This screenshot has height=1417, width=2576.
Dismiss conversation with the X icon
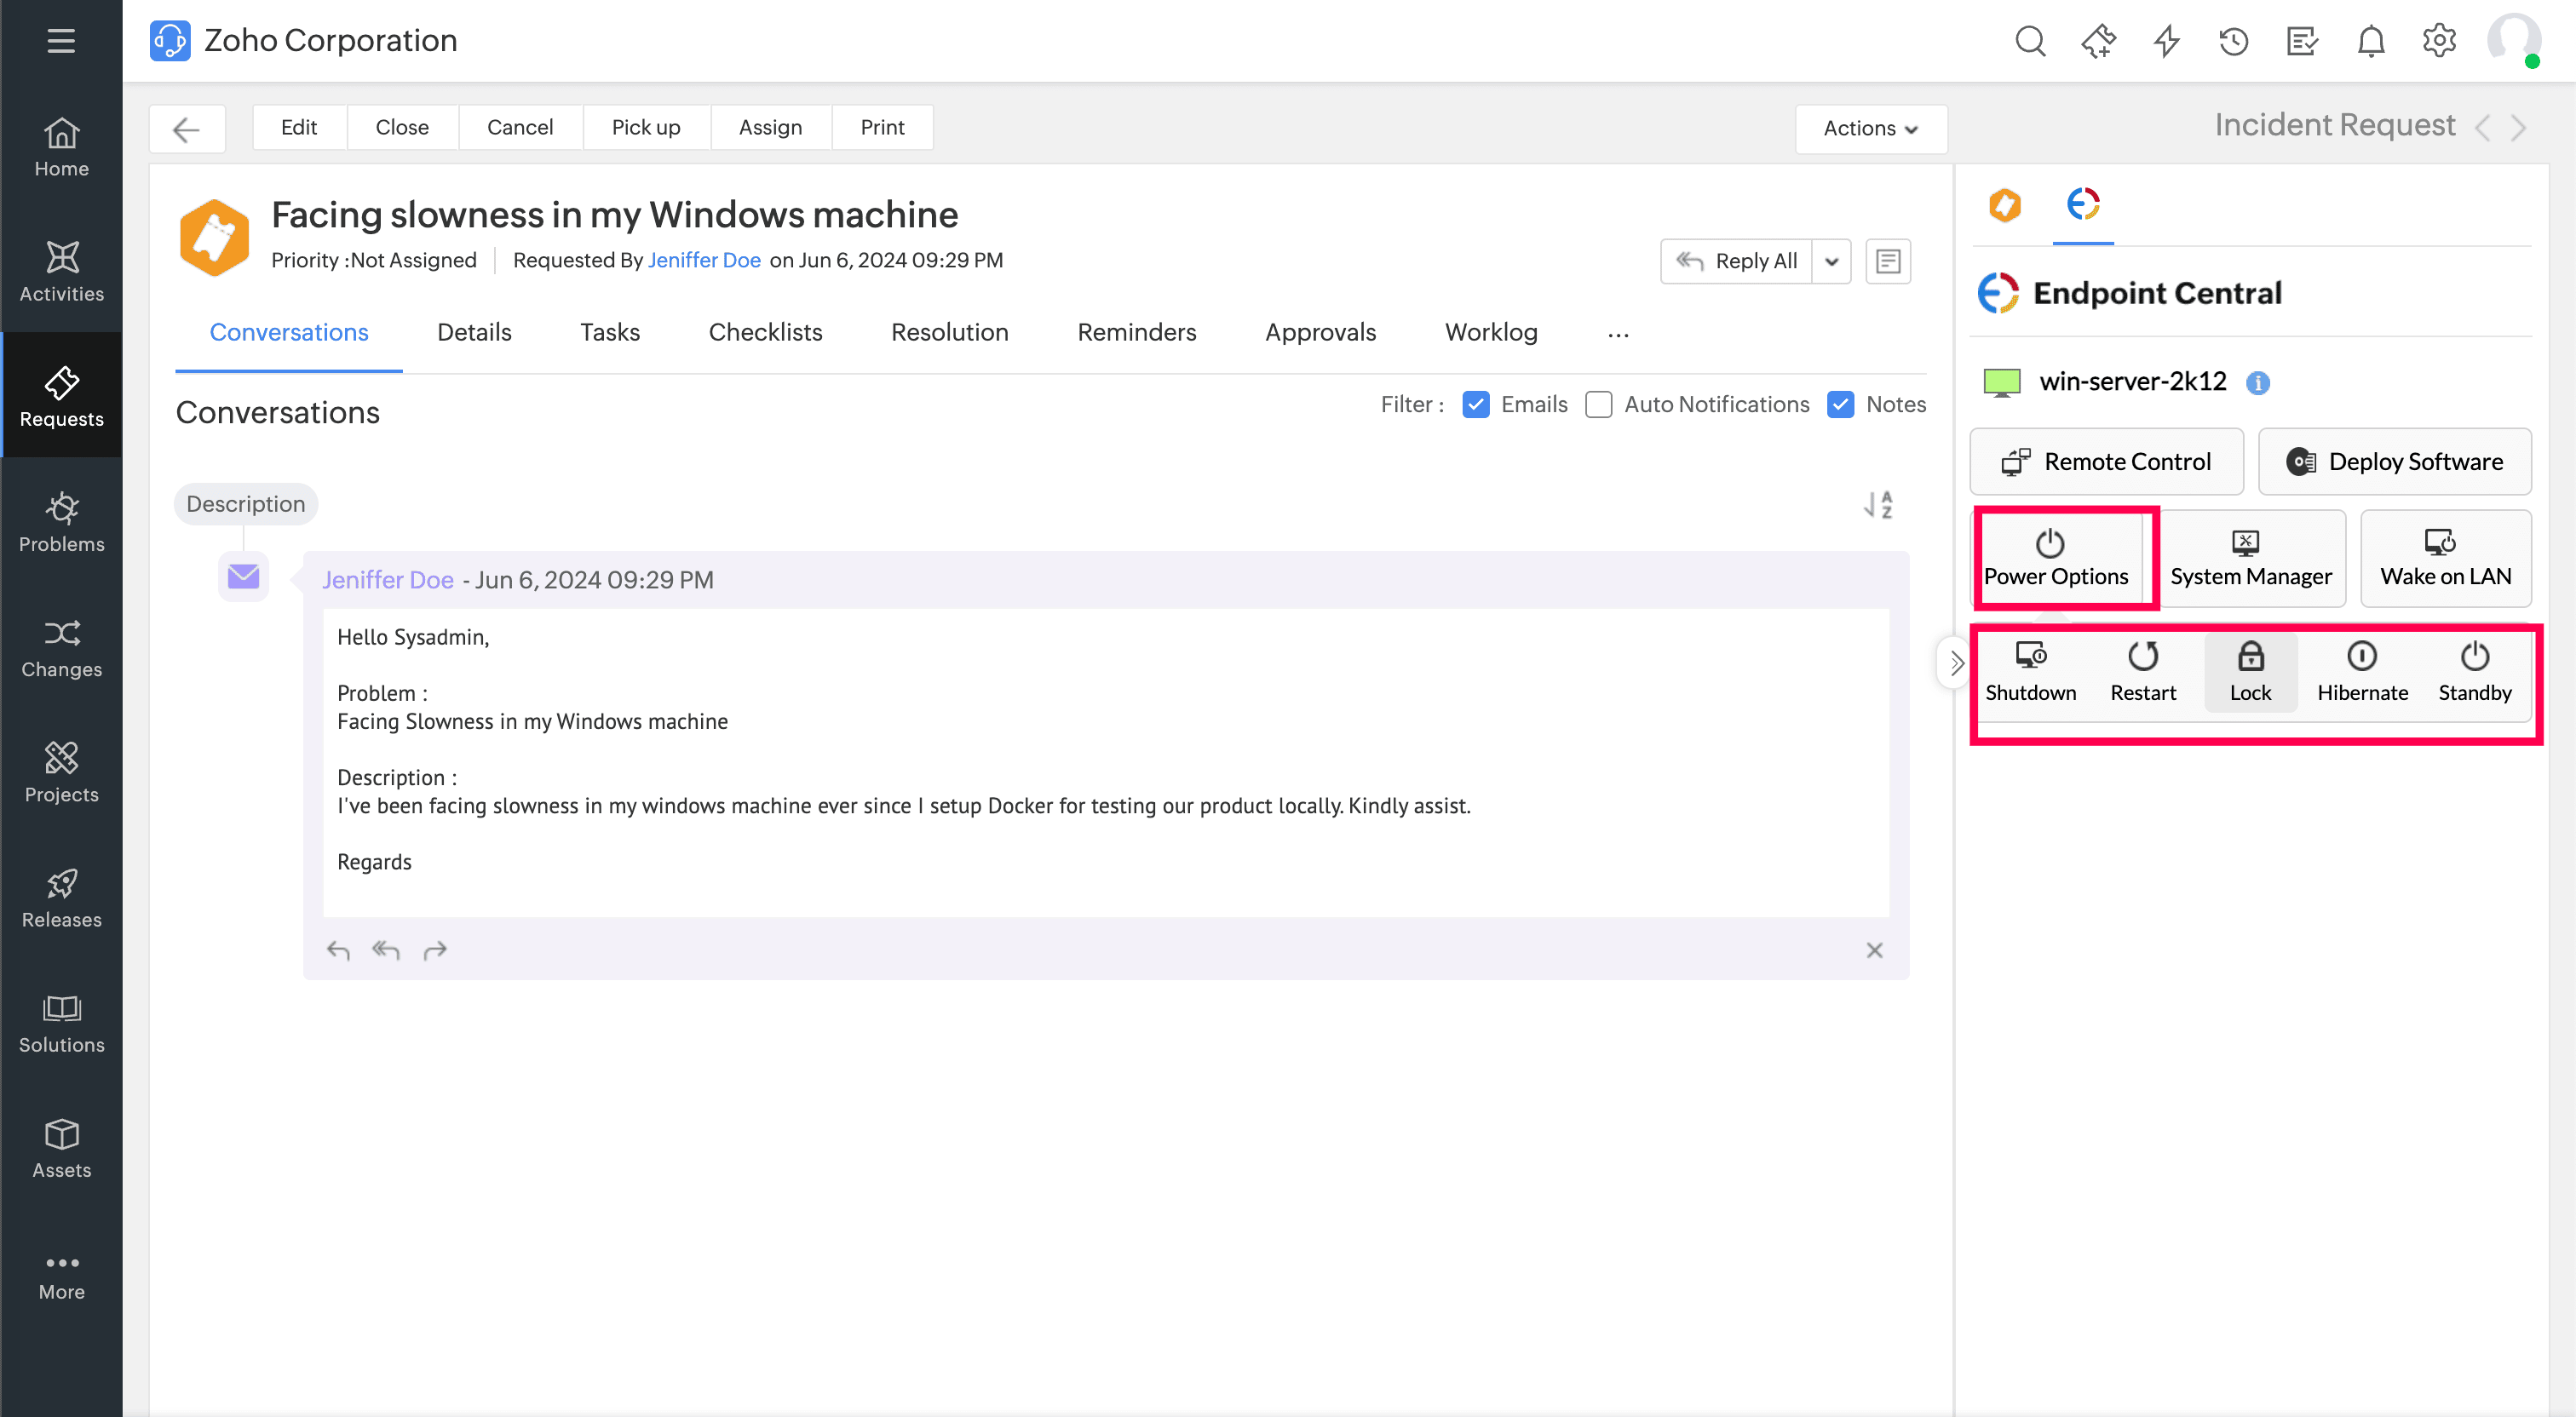coord(1874,950)
